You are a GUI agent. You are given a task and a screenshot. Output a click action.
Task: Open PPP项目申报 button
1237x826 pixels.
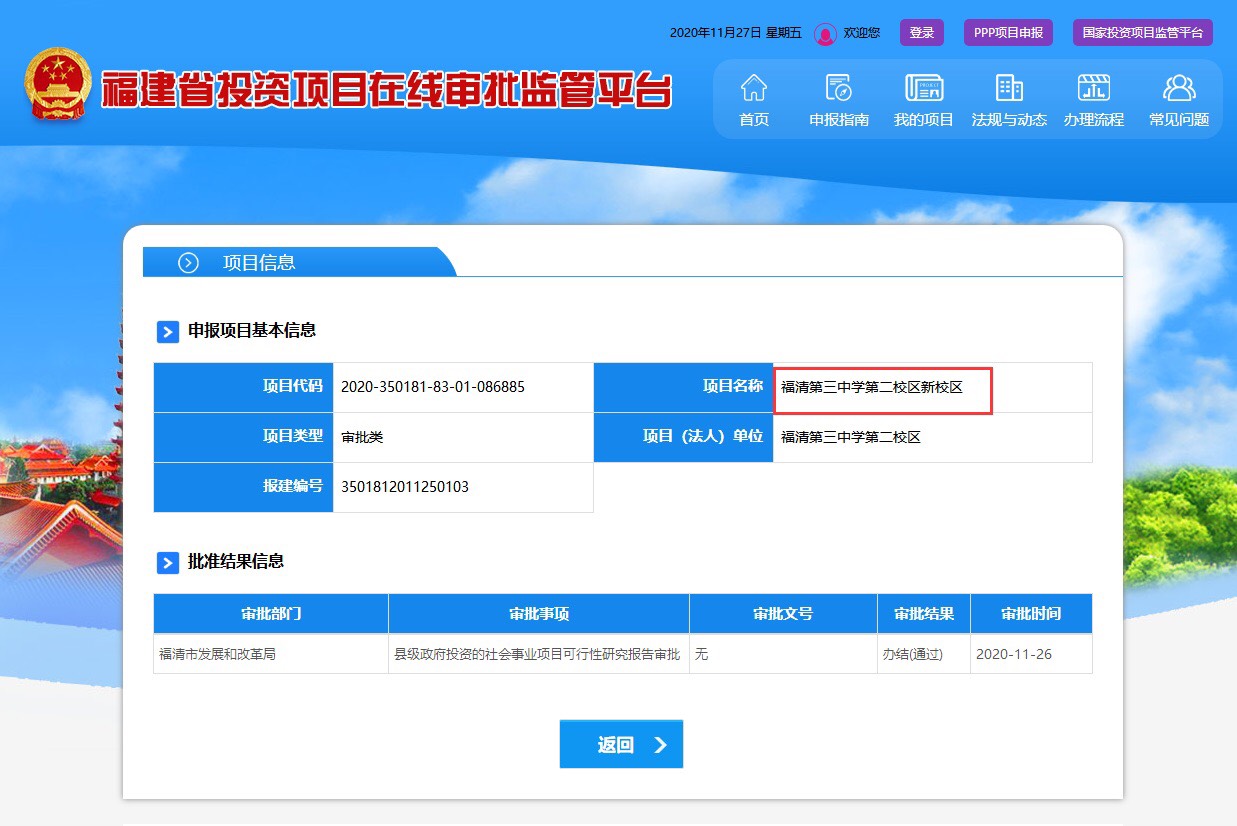[1008, 33]
